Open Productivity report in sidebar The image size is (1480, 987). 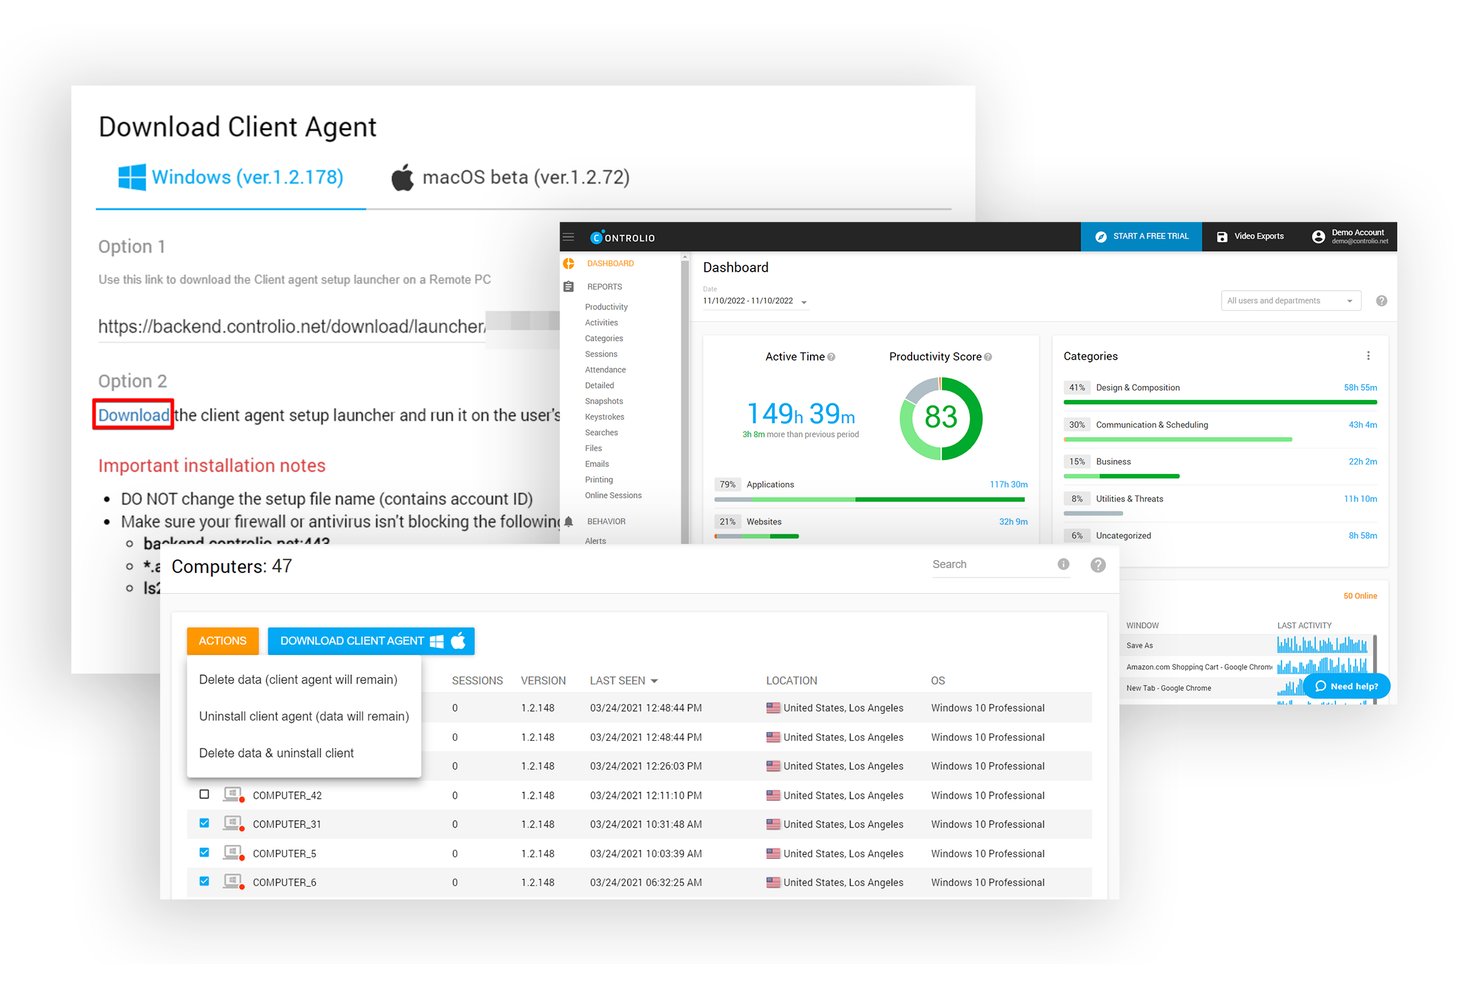(x=606, y=307)
